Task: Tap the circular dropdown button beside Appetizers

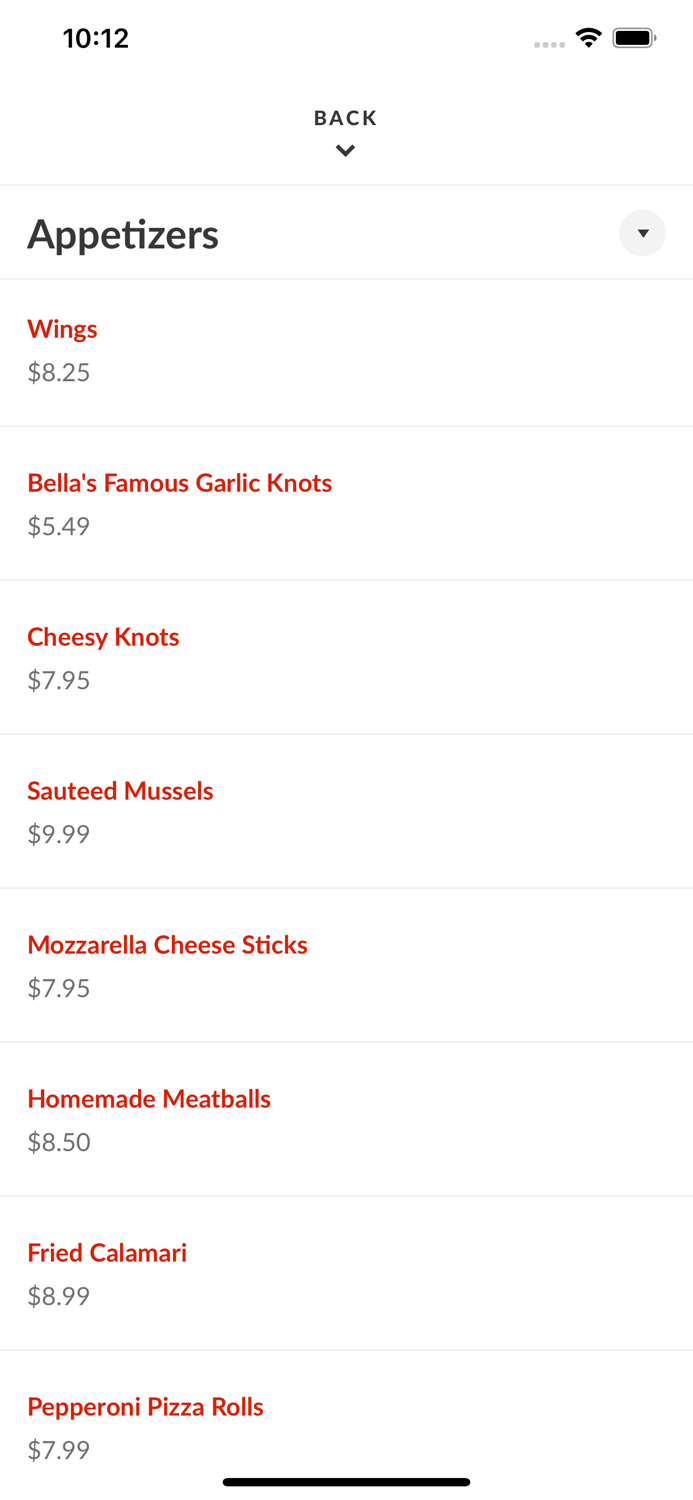Action: 642,233
